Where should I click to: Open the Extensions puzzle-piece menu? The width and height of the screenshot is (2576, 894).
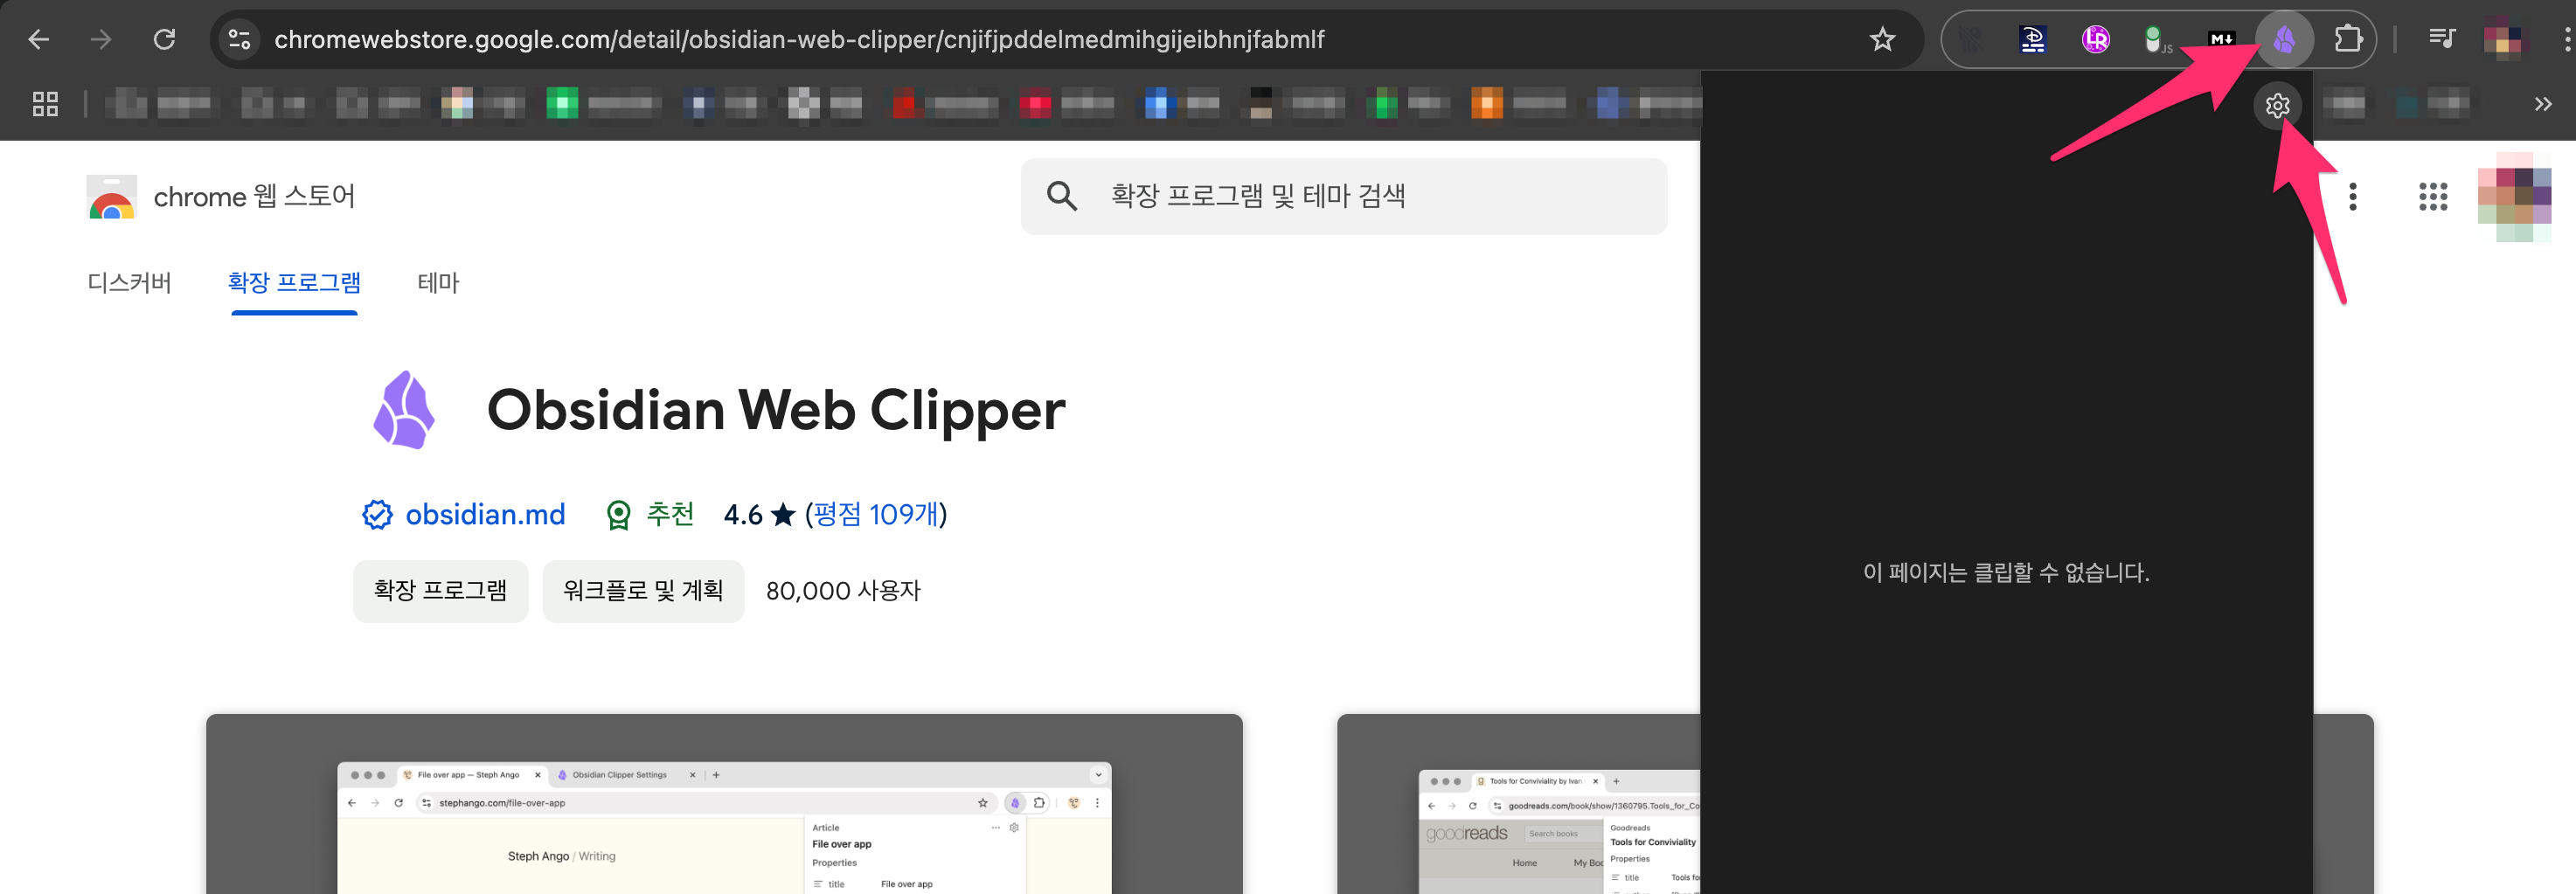(x=2347, y=39)
